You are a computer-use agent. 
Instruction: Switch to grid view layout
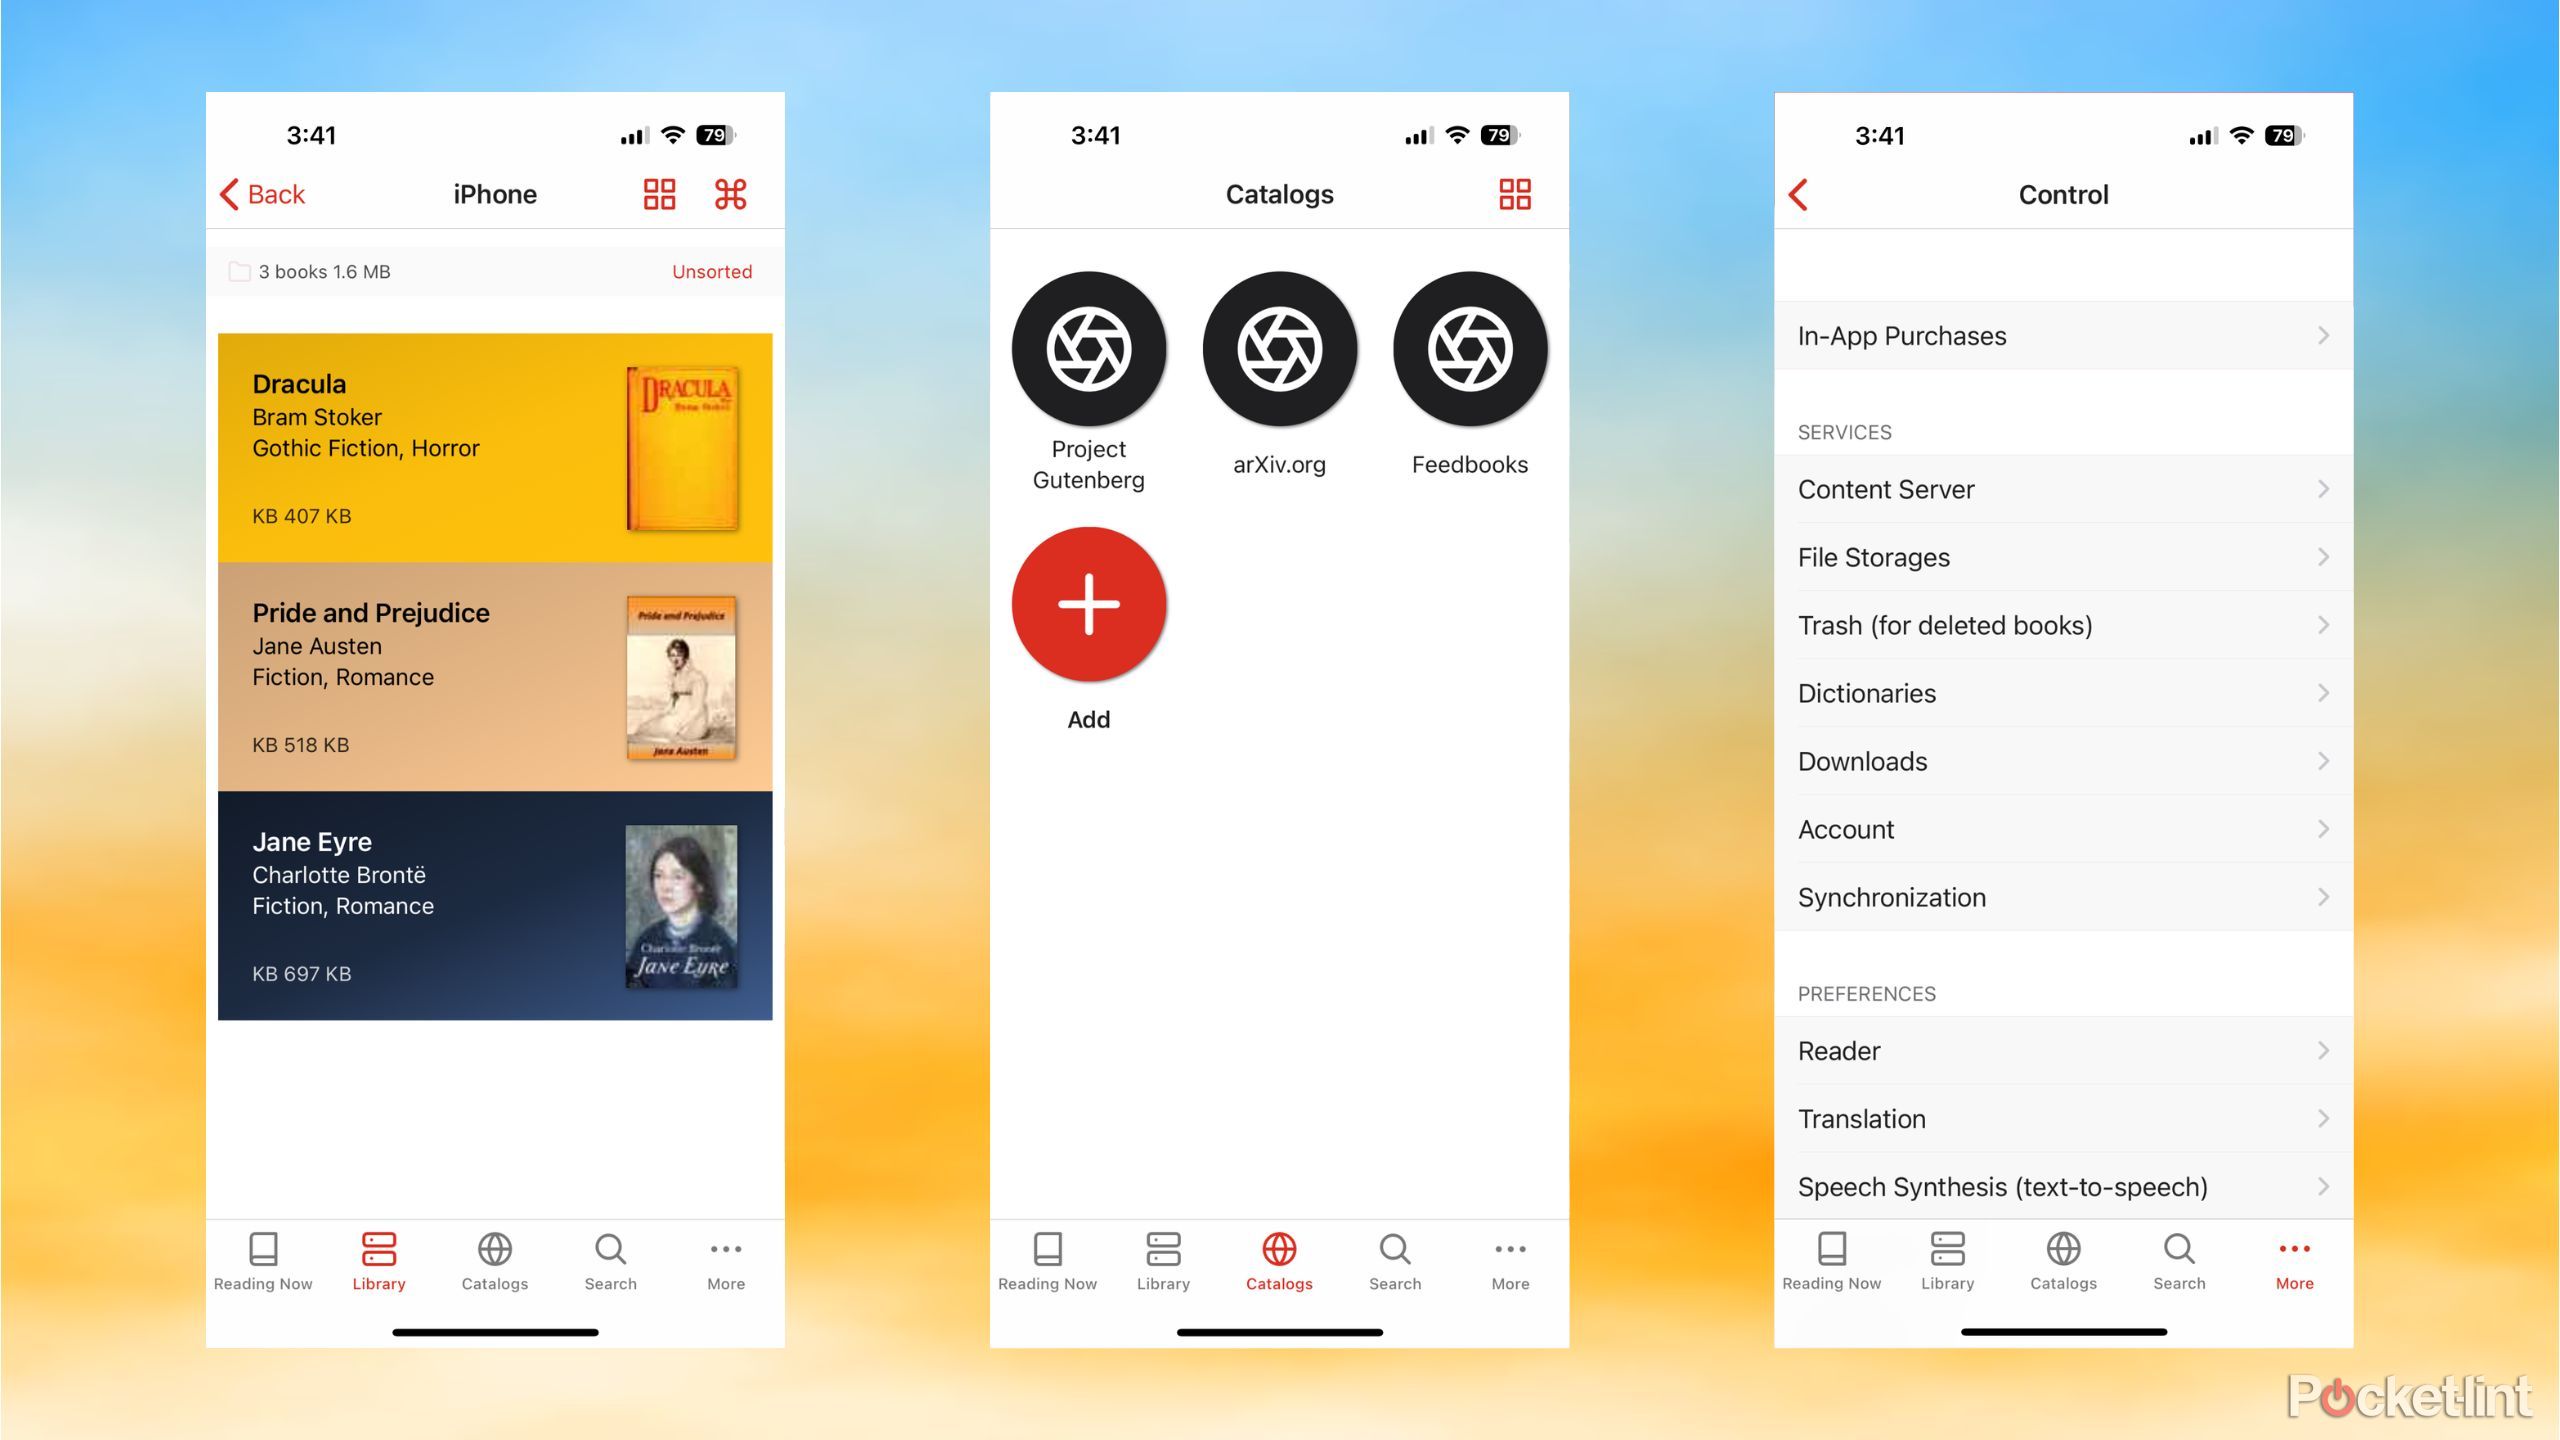[x=658, y=193]
